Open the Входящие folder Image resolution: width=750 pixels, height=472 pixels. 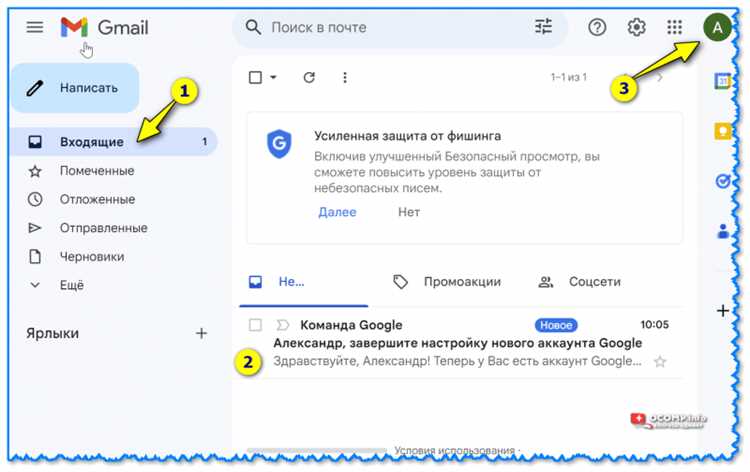[x=114, y=142]
